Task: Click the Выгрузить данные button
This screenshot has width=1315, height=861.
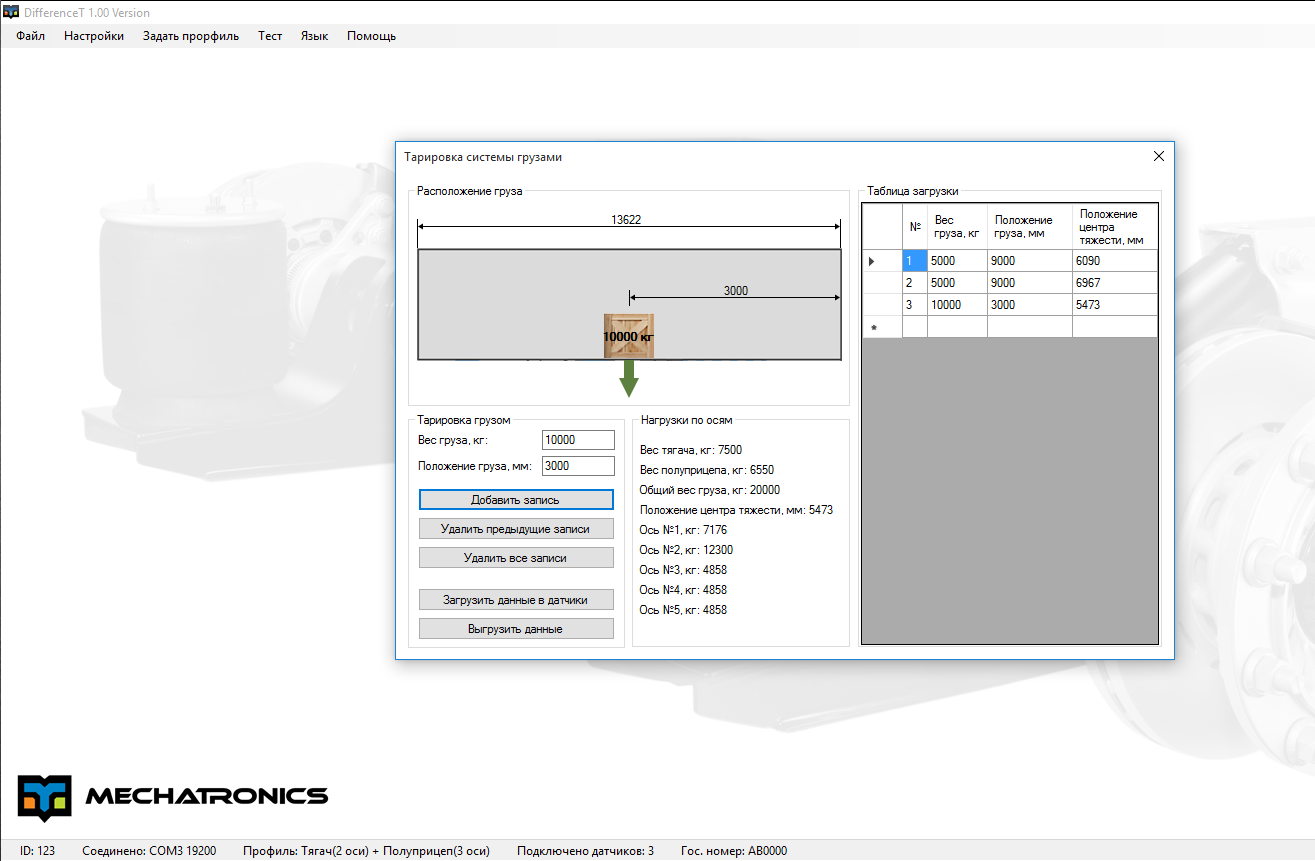Action: coord(515,629)
